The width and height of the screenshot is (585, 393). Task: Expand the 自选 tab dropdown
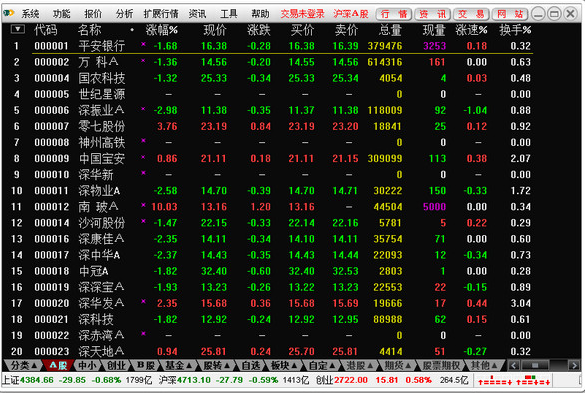click(251, 365)
